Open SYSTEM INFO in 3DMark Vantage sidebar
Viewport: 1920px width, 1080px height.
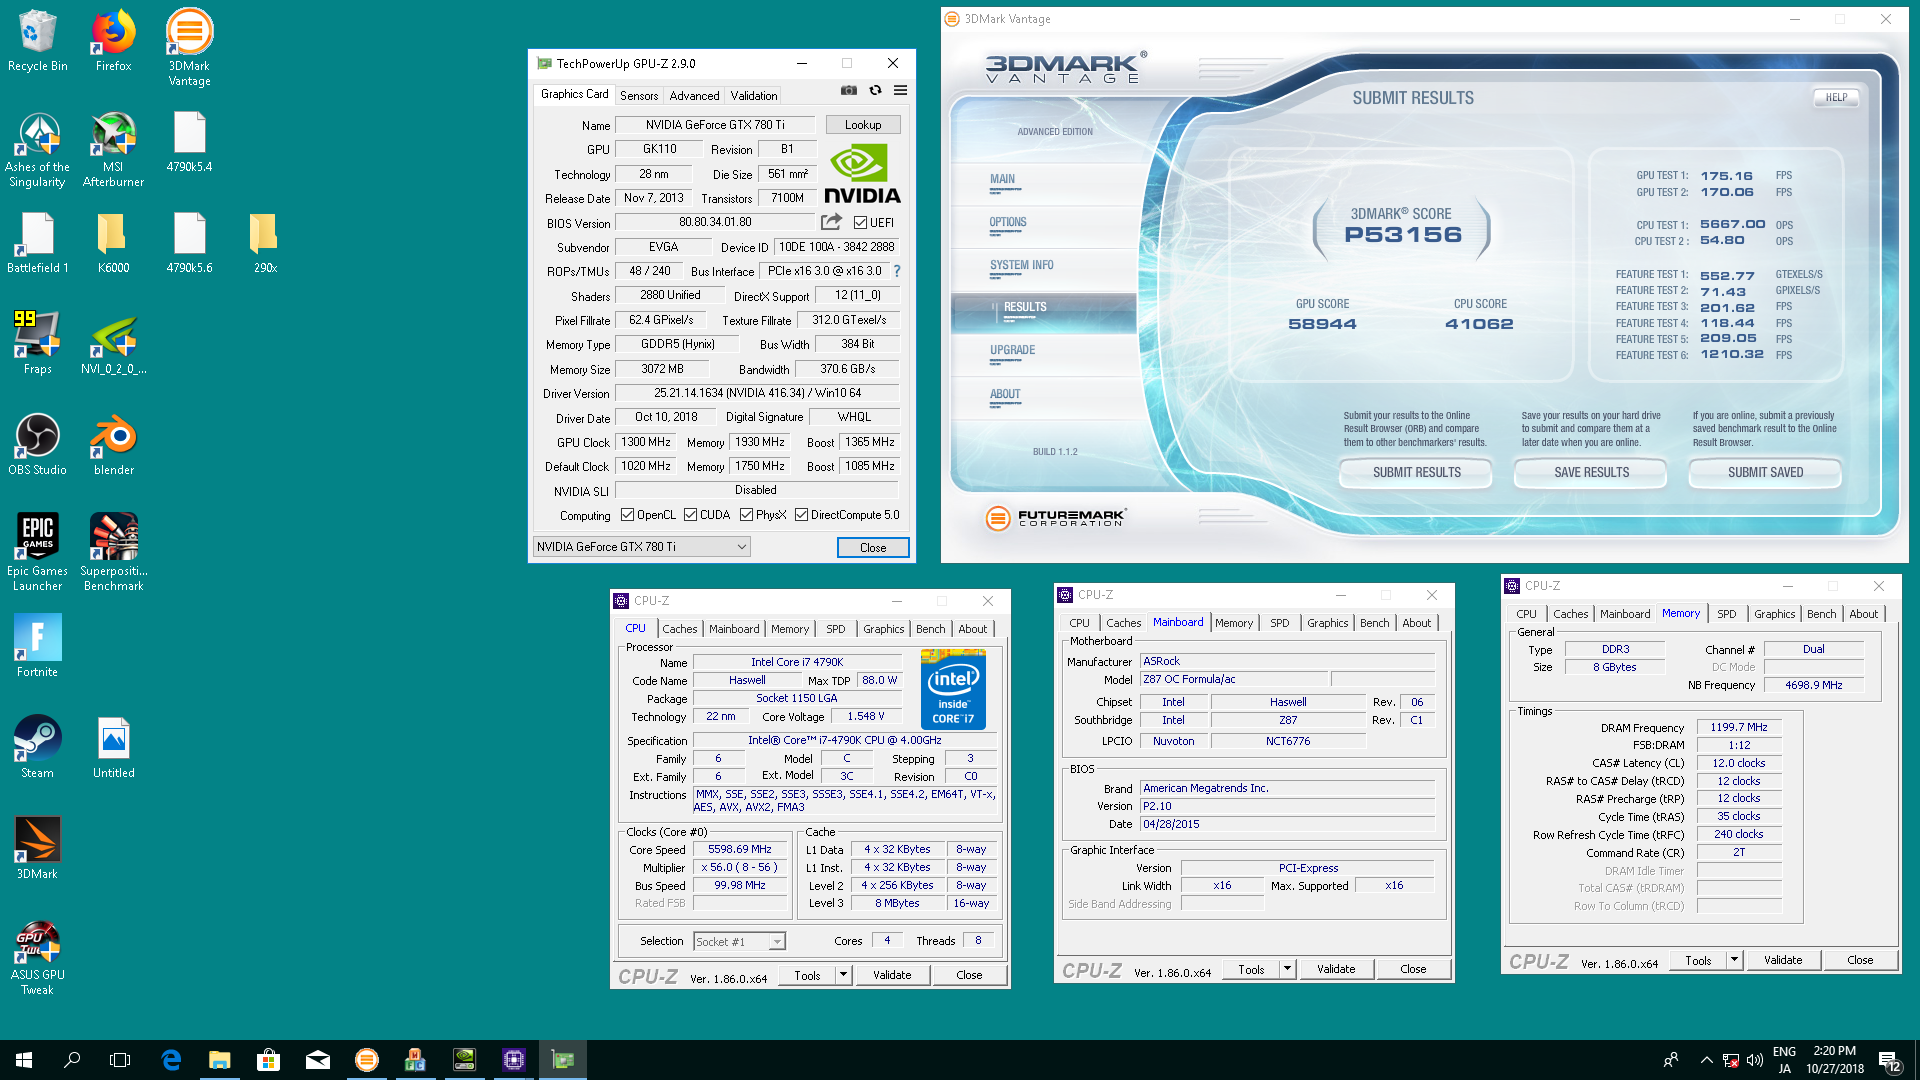[1021, 265]
